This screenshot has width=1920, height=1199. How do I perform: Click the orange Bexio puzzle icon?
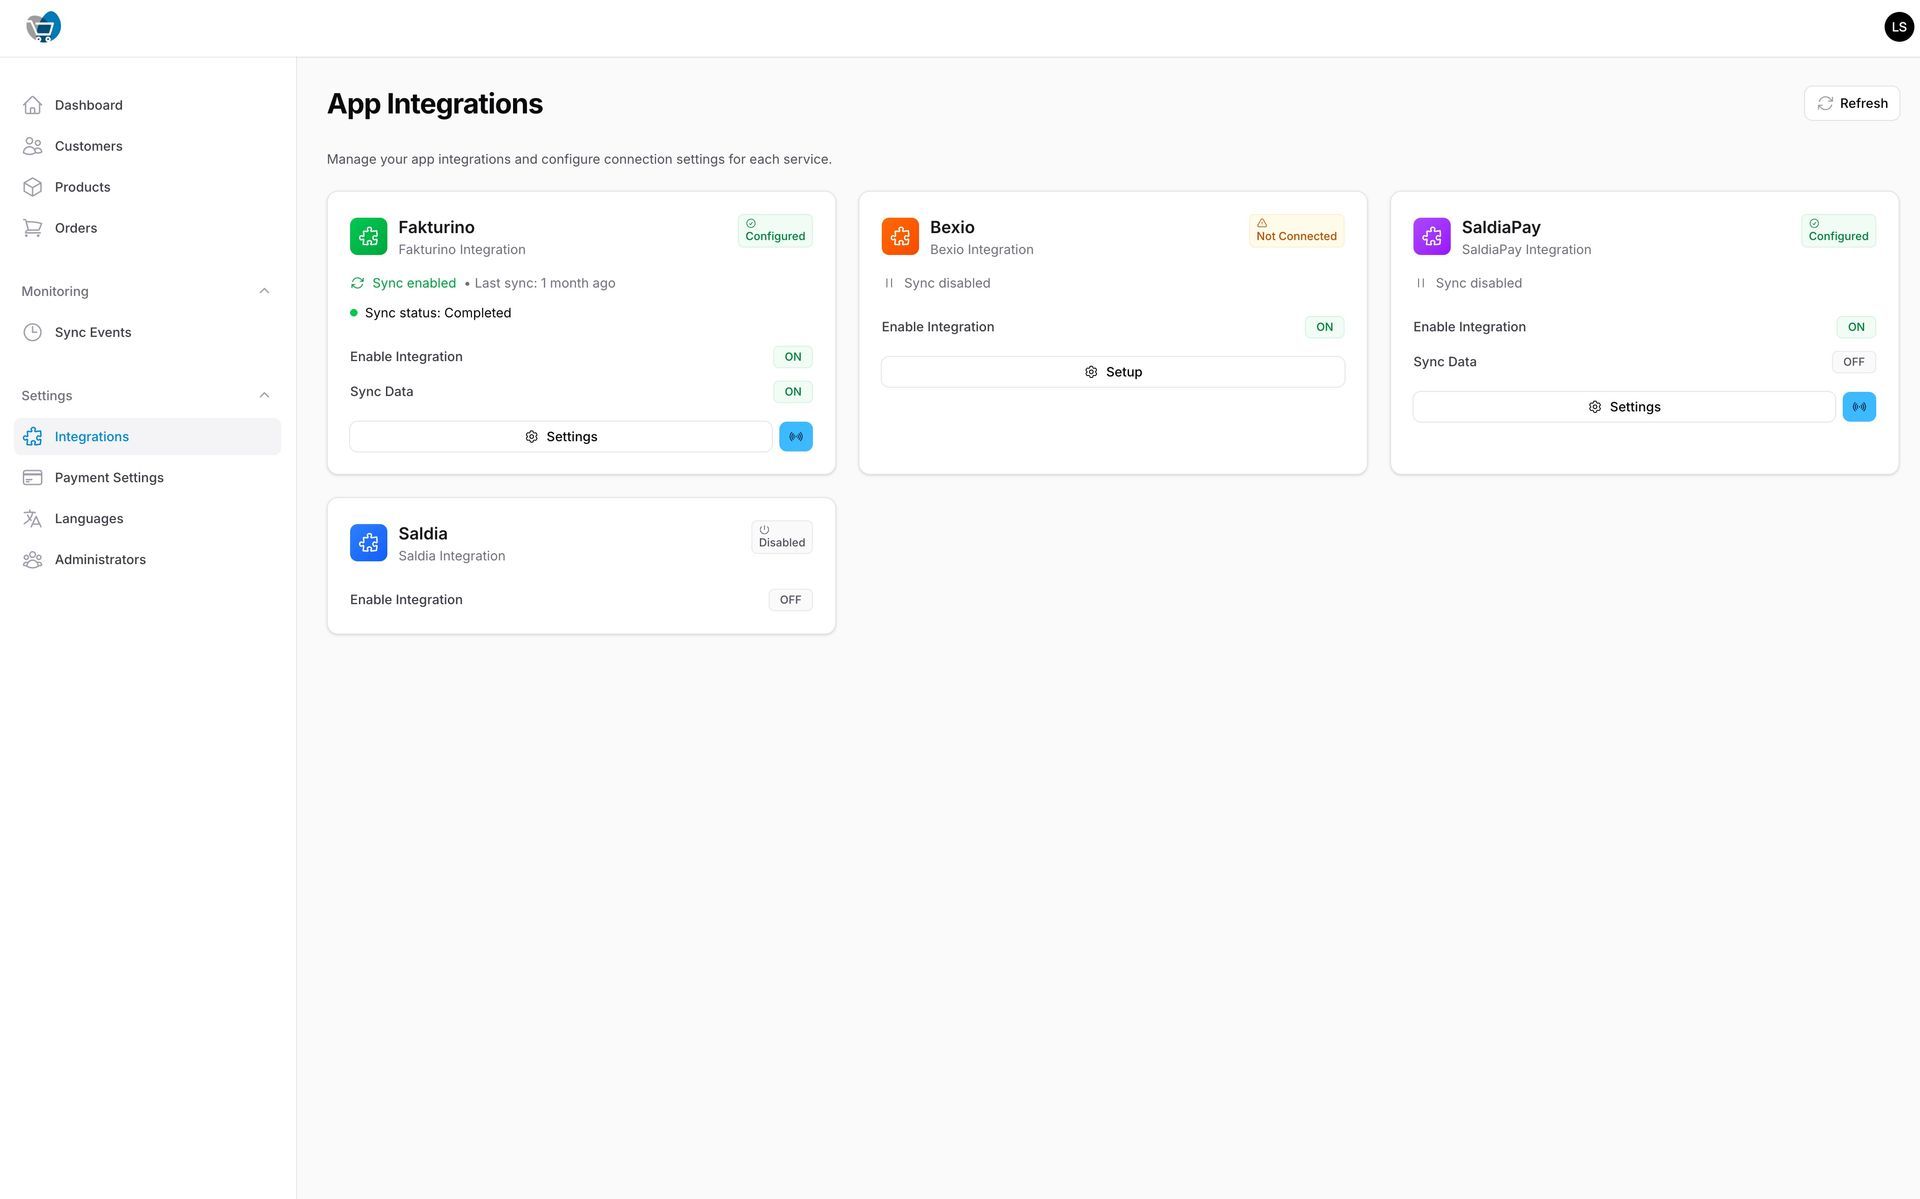pyautogui.click(x=899, y=237)
